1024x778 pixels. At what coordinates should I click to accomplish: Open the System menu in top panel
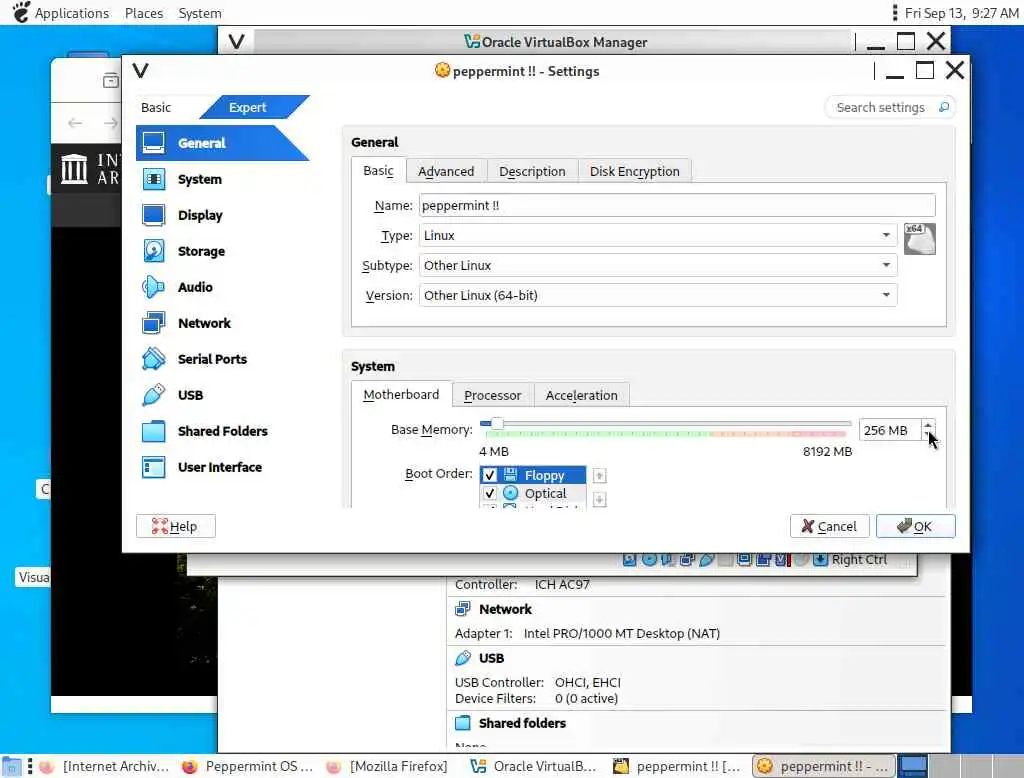[x=200, y=13]
